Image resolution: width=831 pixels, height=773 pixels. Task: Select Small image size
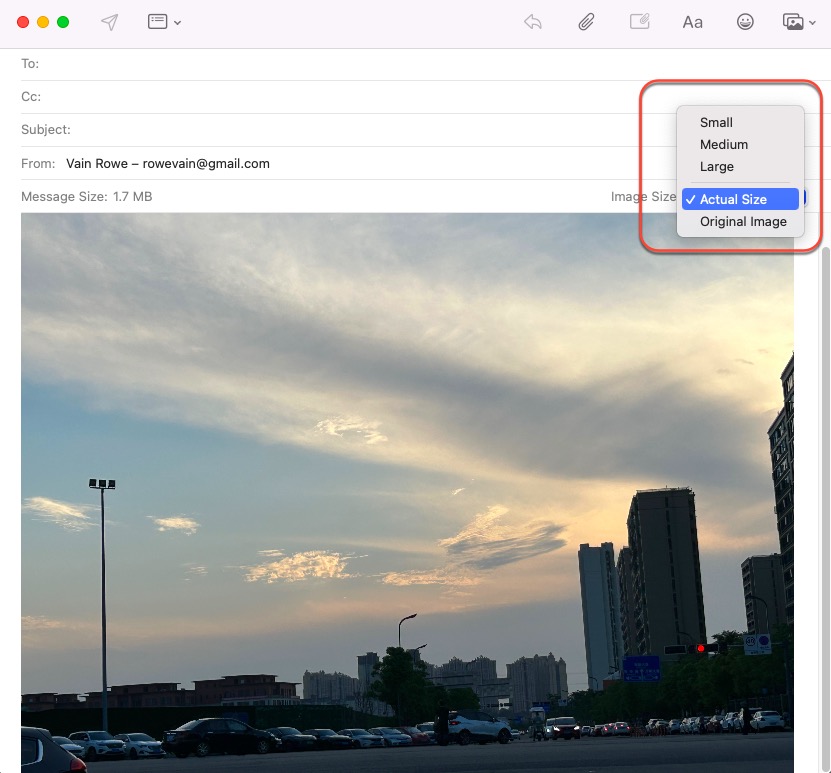pyautogui.click(x=716, y=122)
